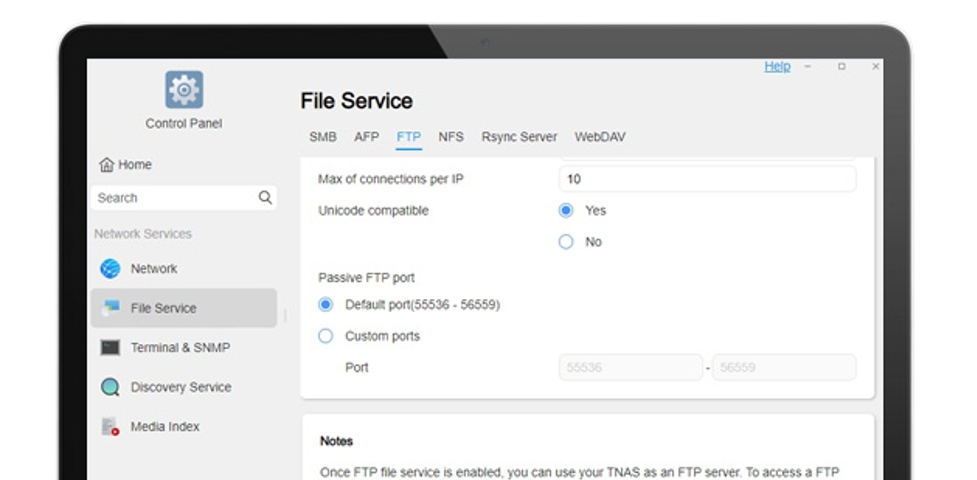The width and height of the screenshot is (977, 480).
Task: Click the Terminal & SNMP icon
Action: click(110, 348)
